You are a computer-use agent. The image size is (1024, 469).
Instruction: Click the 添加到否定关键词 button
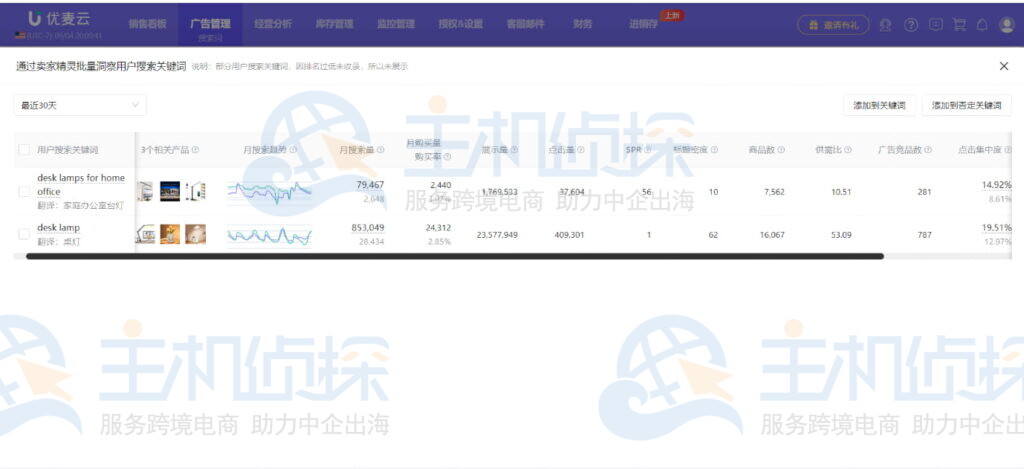coord(967,105)
